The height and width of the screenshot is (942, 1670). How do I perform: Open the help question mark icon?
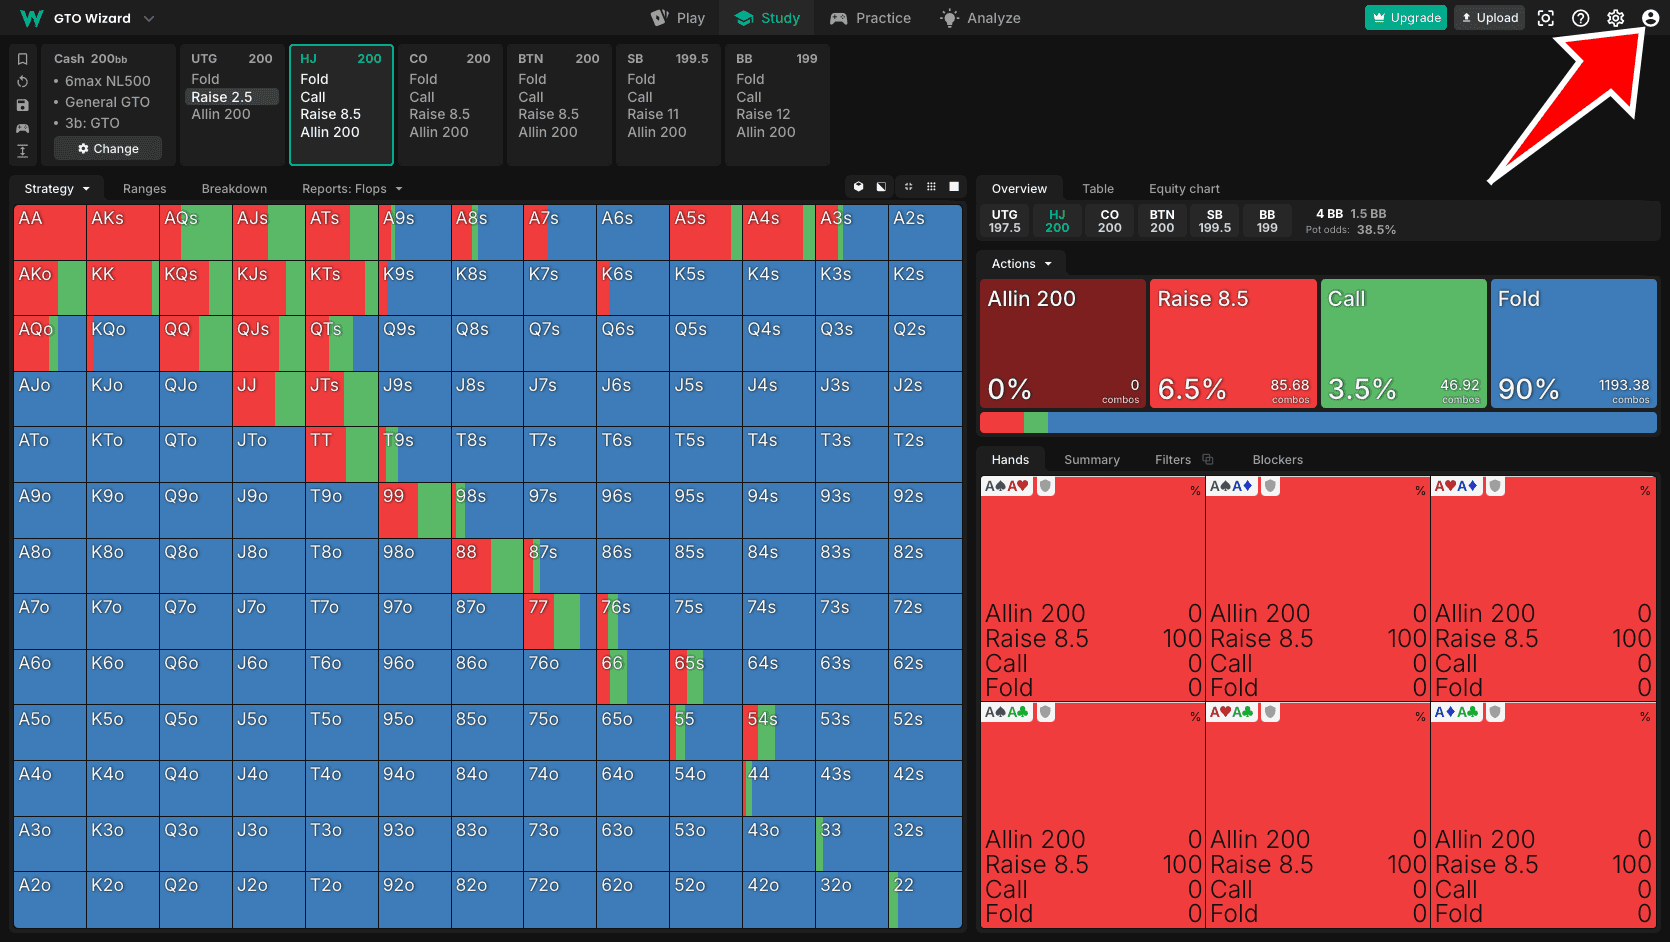click(1580, 18)
